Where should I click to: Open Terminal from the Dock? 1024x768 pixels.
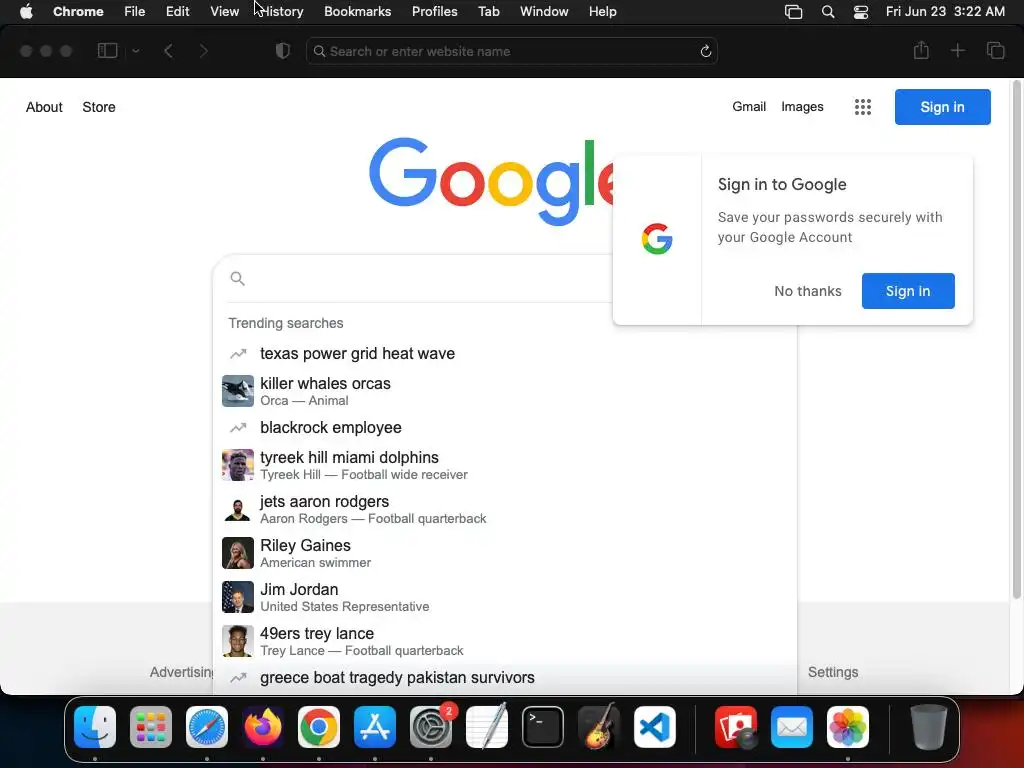543,727
